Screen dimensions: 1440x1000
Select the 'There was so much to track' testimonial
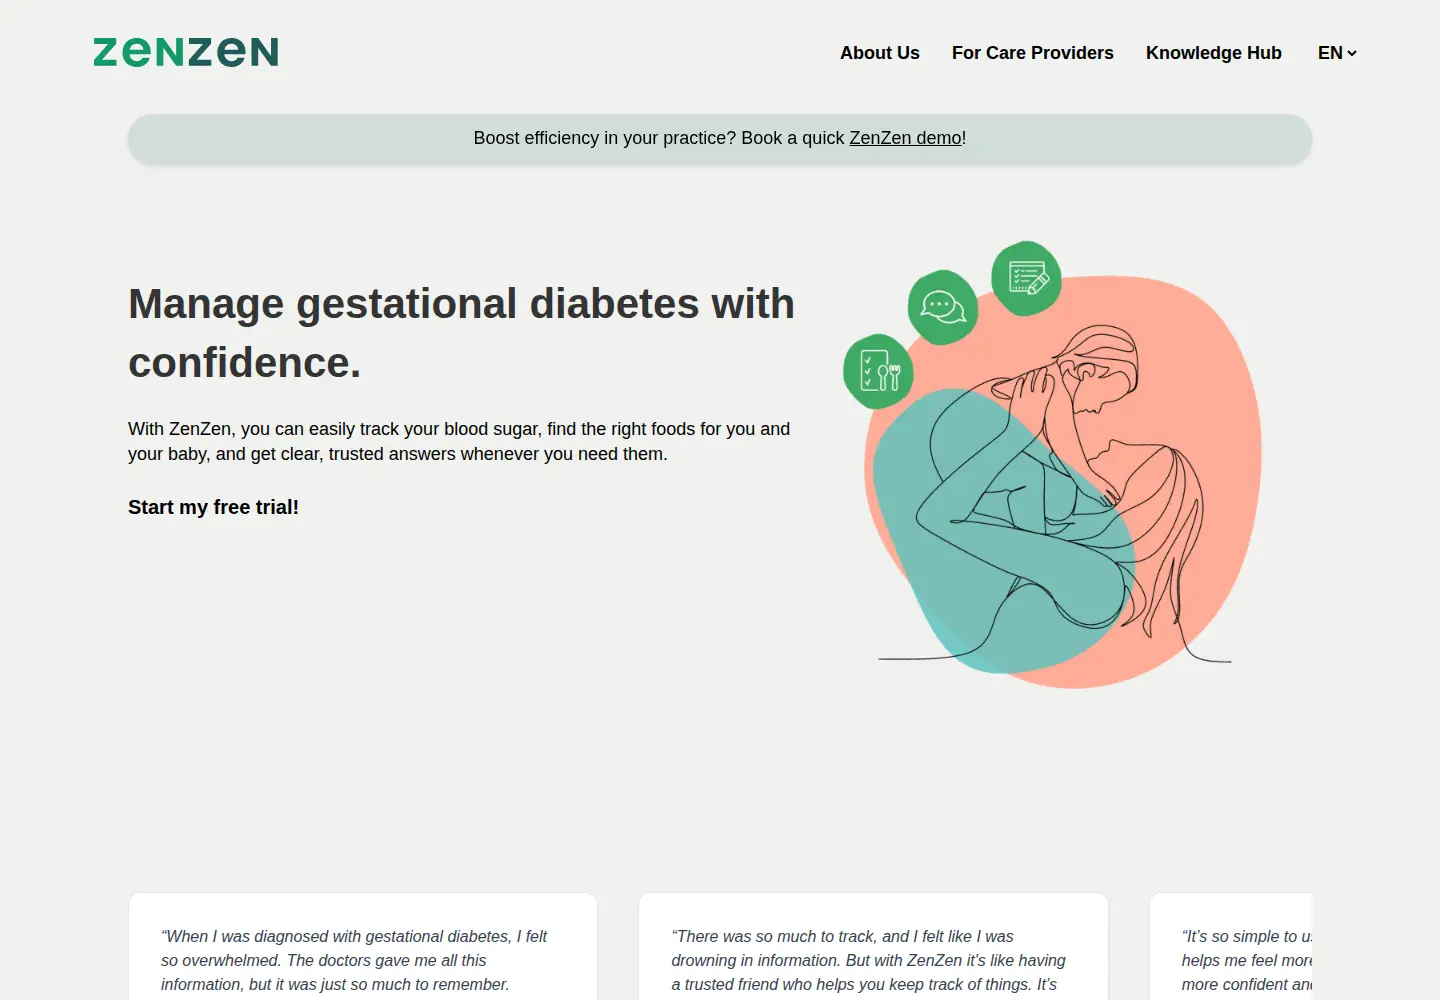pyautogui.click(x=873, y=947)
